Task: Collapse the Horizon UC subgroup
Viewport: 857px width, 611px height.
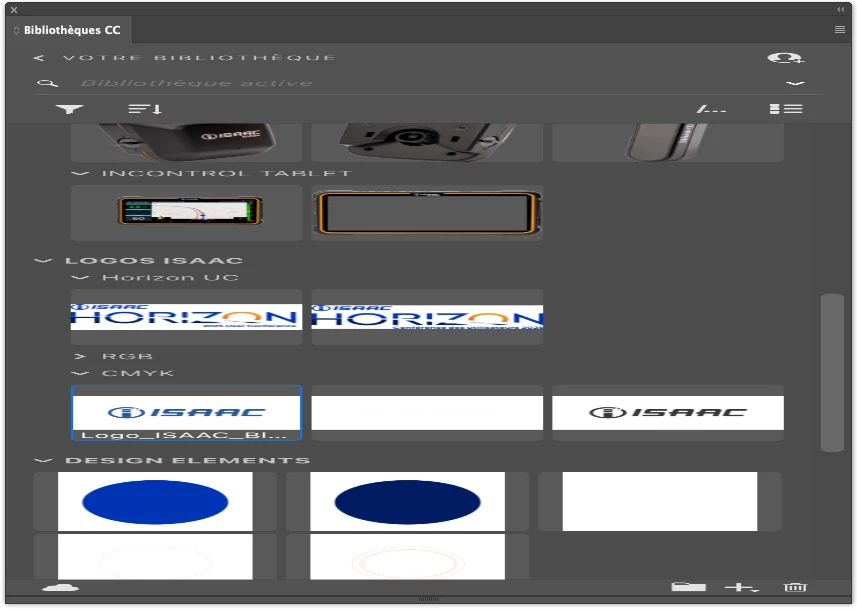Action: [x=80, y=278]
